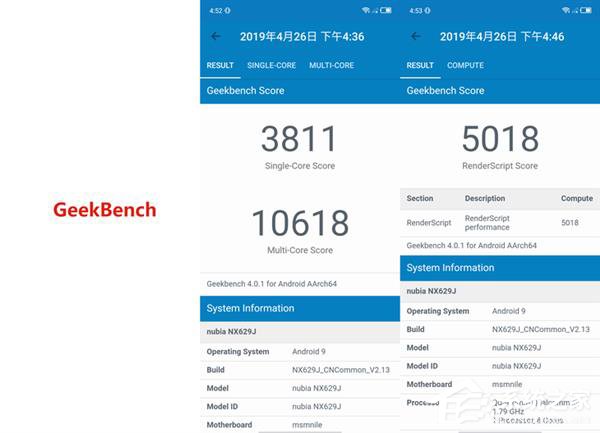600x433 pixels.
Task: Click the RenderScript Score label
Action: (x=500, y=166)
